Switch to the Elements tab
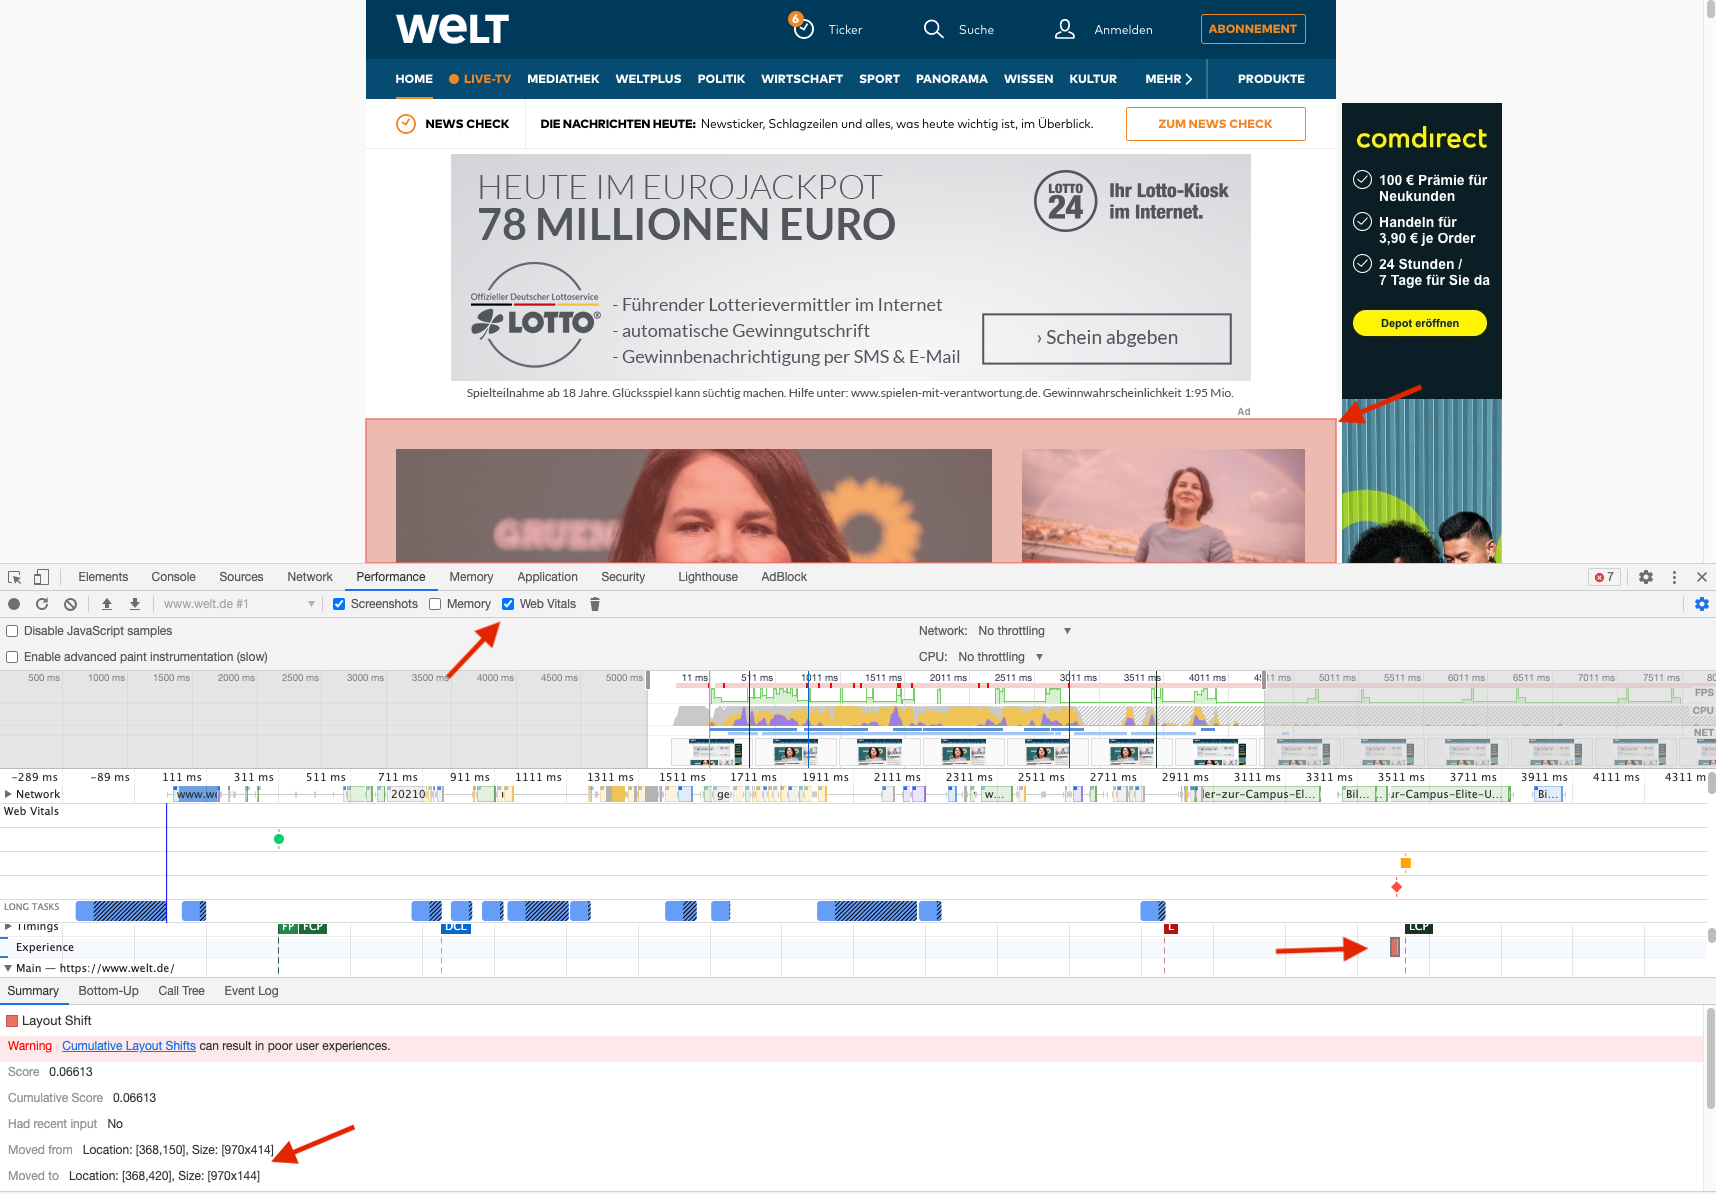This screenshot has width=1716, height=1194. [x=103, y=577]
